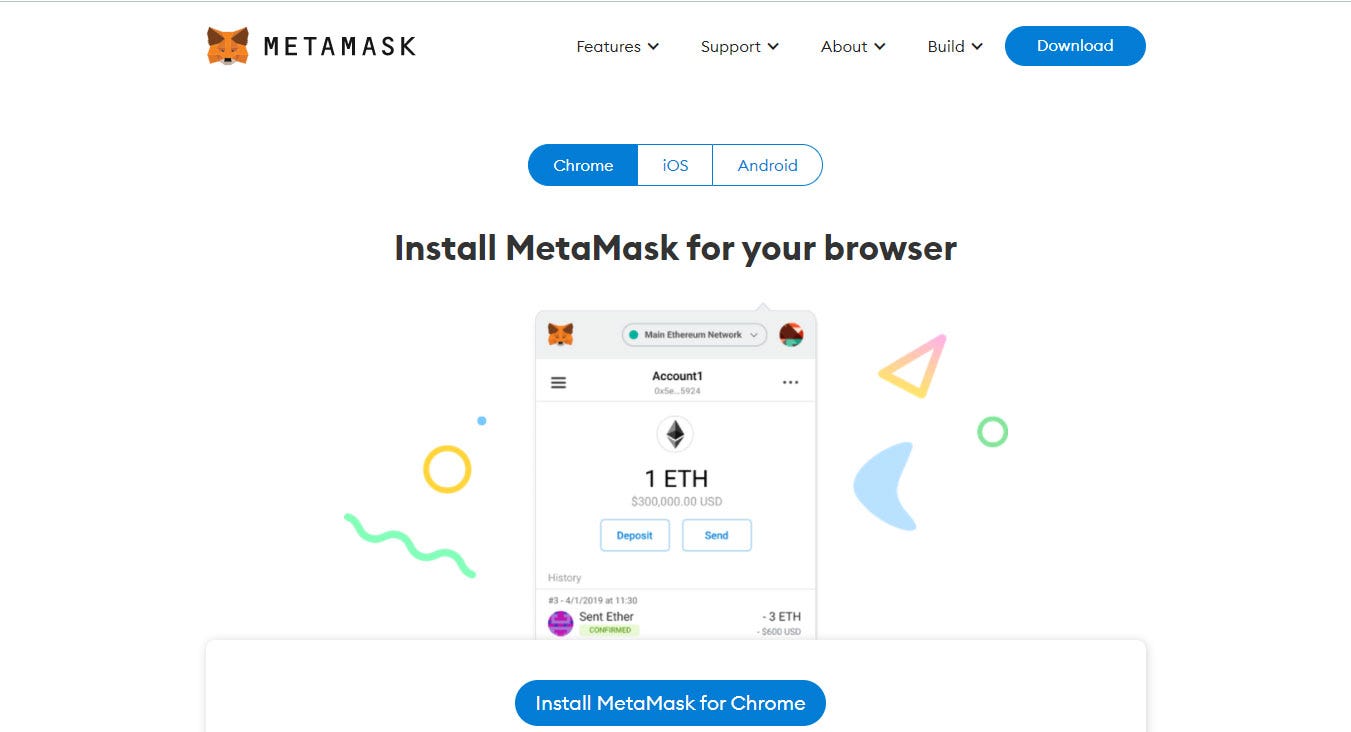Screen dimensions: 1351x732
Task: Expand the Support dropdown menu
Action: [740, 46]
